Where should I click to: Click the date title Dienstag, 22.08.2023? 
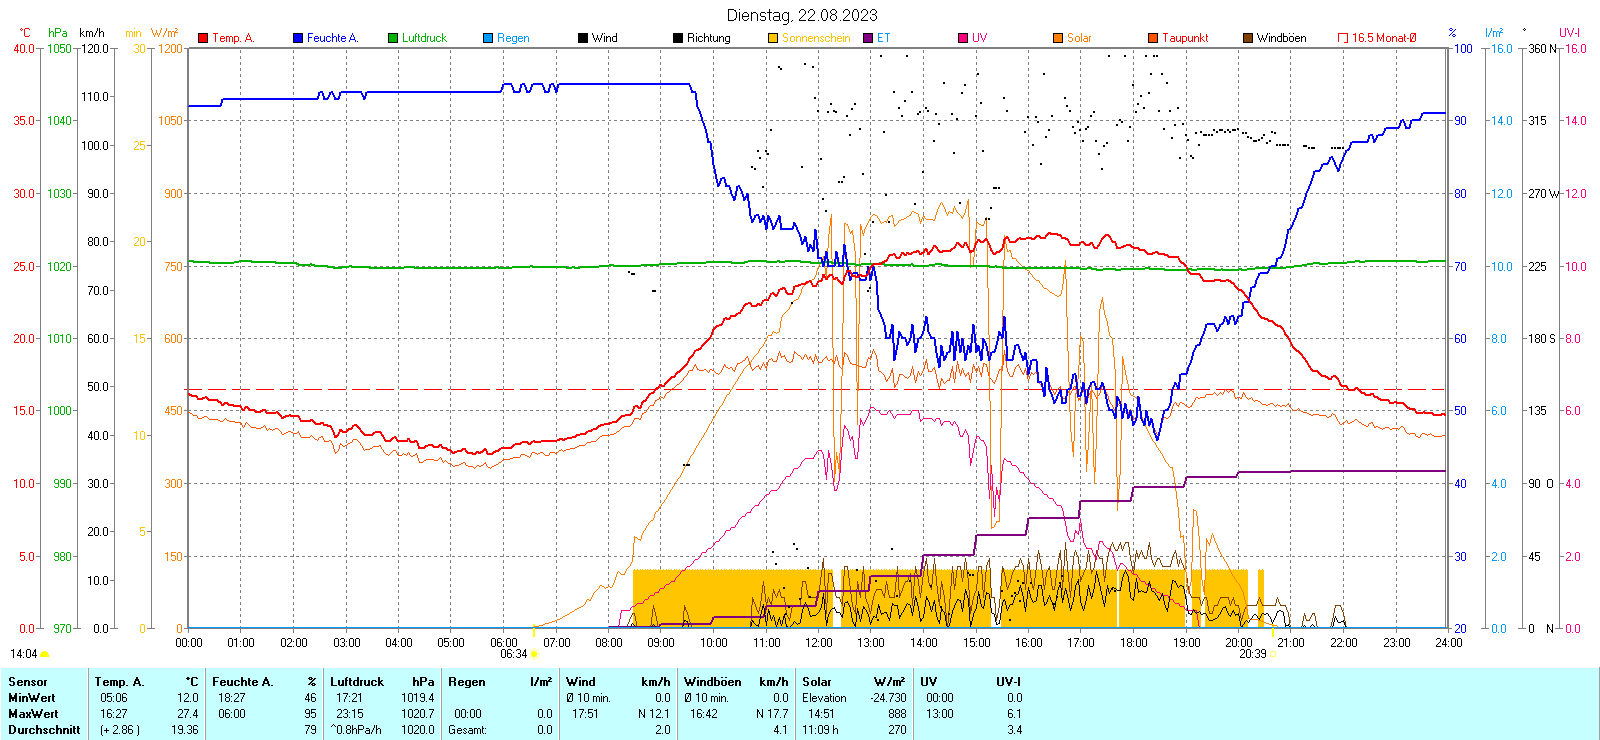(802, 15)
